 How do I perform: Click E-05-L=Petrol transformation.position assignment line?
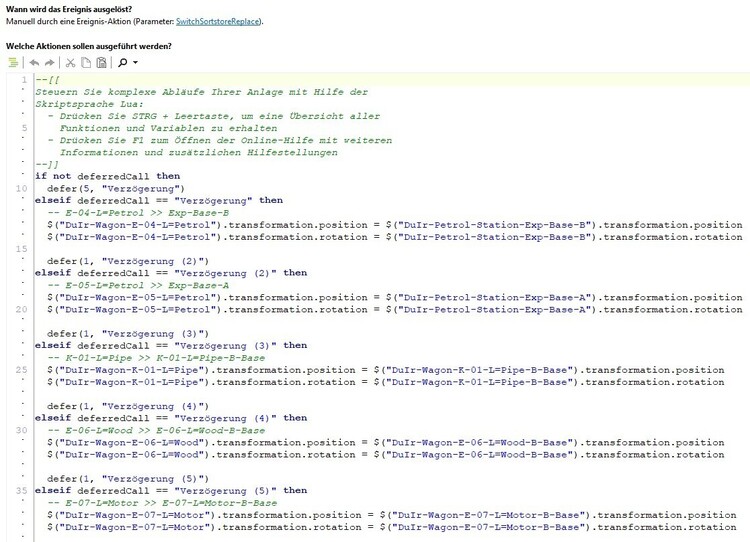[x=395, y=298]
